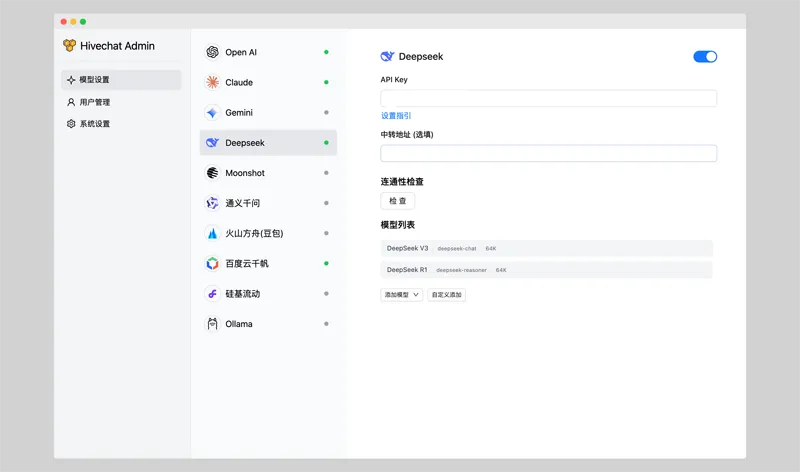
Task: Open 模型设置 in the sidebar
Action: pos(94,80)
